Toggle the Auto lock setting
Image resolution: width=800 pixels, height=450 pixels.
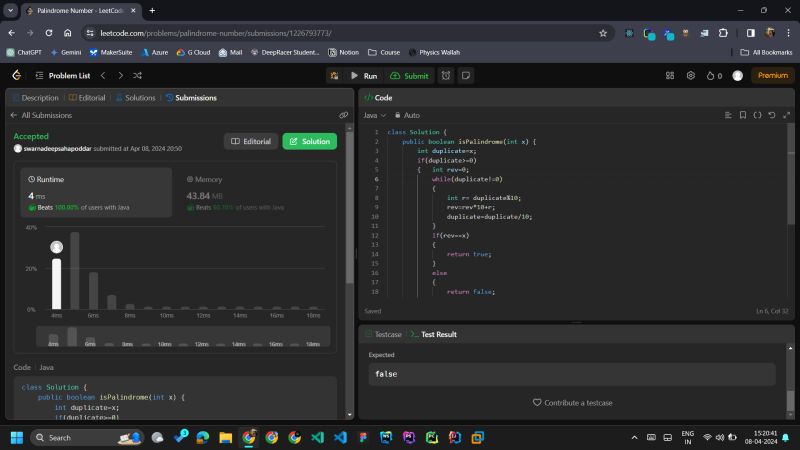408,115
